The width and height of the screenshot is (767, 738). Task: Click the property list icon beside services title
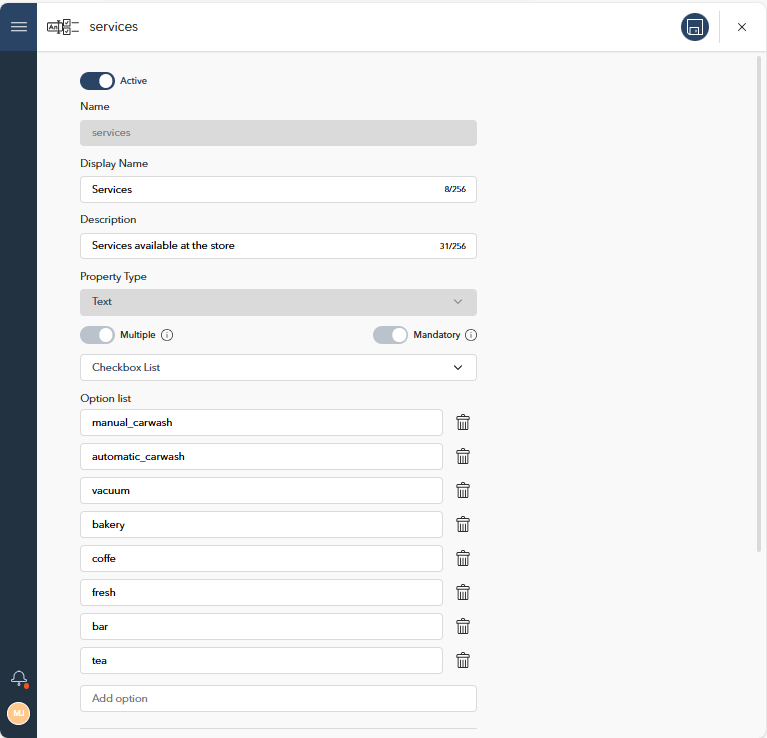click(63, 27)
